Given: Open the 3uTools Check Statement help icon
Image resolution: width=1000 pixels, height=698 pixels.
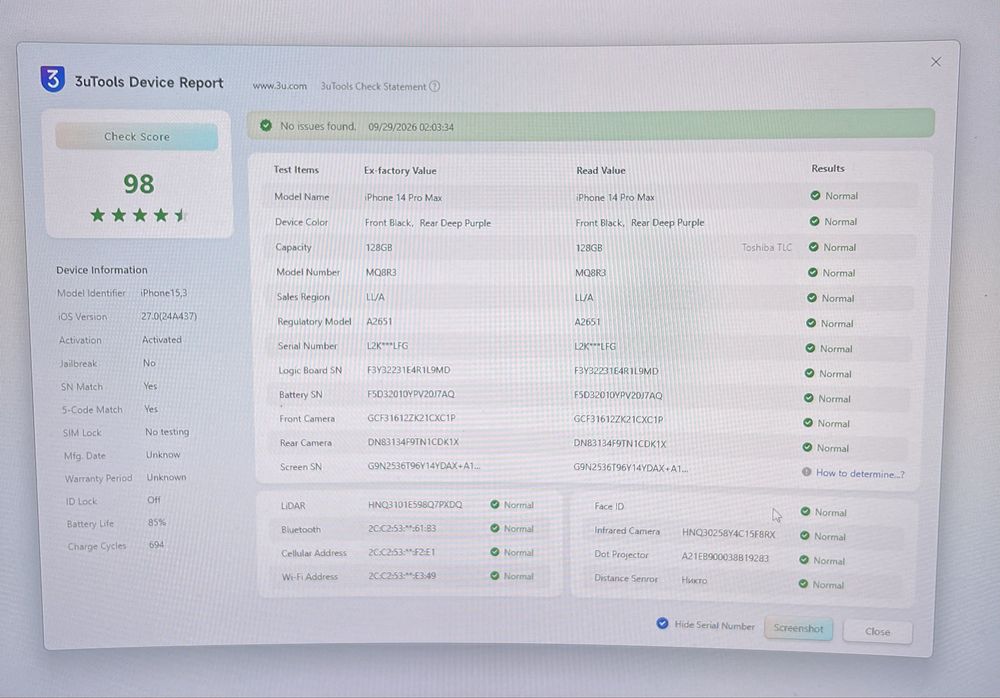Looking at the screenshot, I should click(x=434, y=86).
